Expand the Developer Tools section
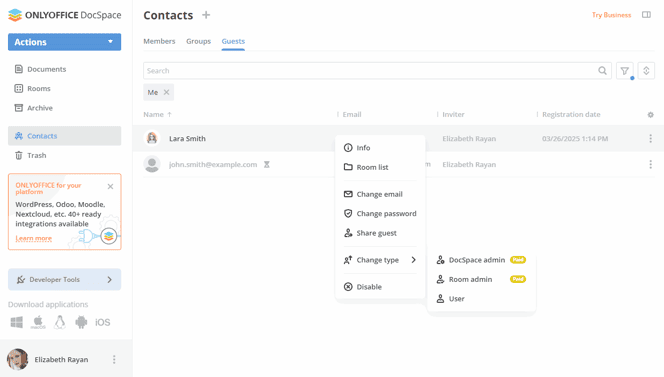664x377 pixels. pyautogui.click(x=64, y=280)
